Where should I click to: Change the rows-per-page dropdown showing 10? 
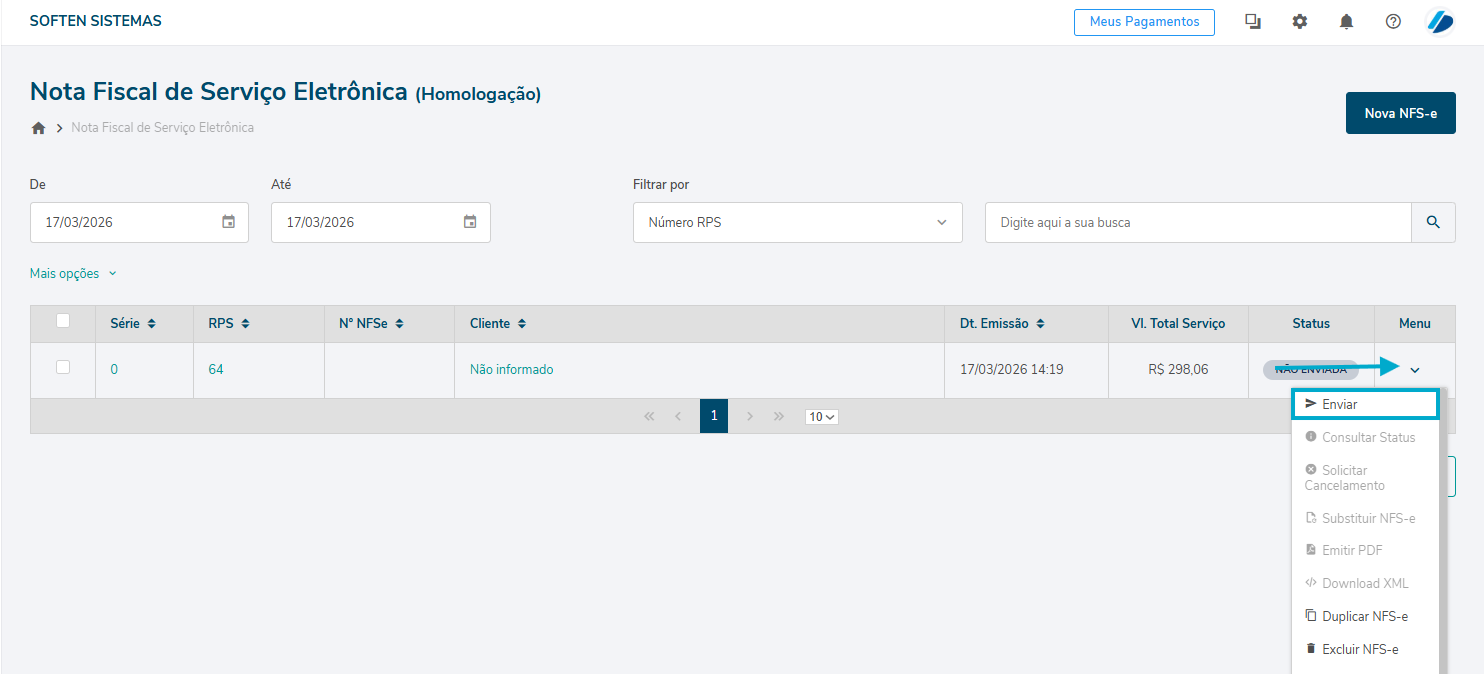821,417
